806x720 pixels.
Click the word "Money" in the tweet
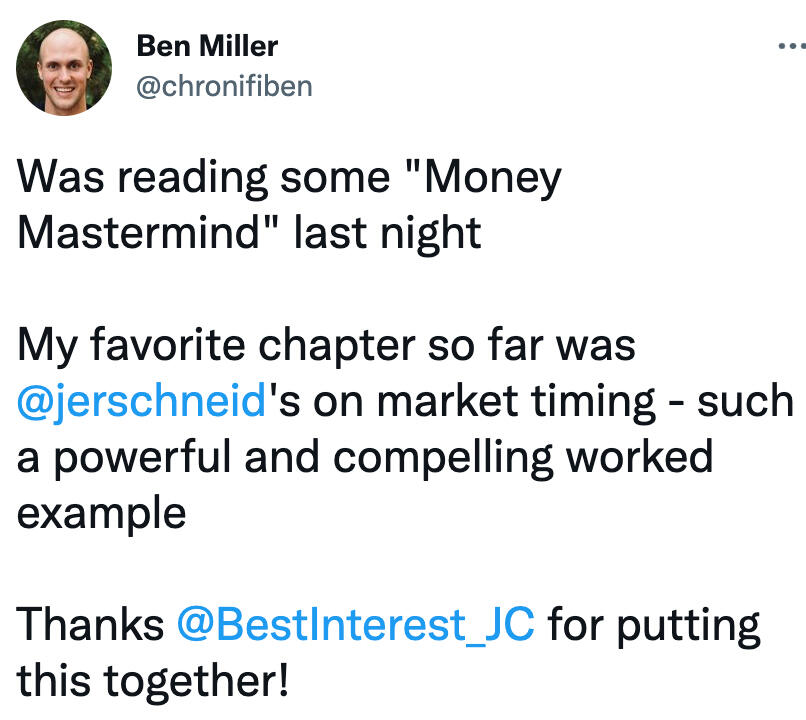click(492, 179)
